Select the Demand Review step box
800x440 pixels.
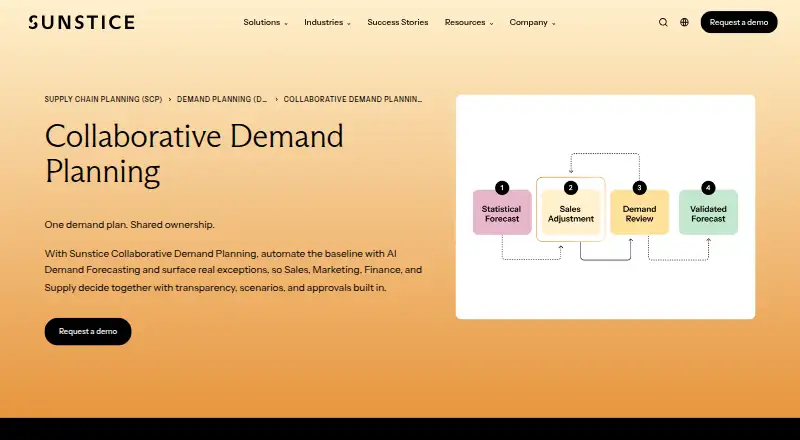(639, 212)
